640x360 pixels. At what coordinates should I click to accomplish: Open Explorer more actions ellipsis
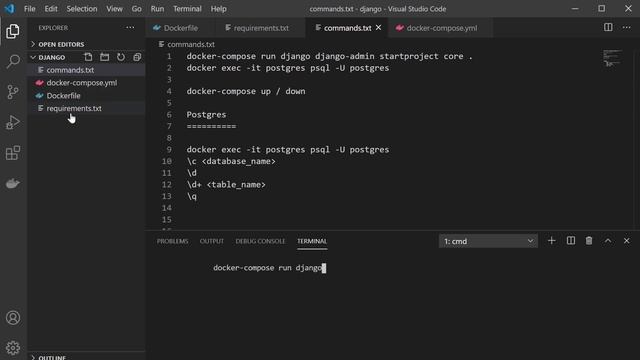pyautogui.click(x=130, y=28)
